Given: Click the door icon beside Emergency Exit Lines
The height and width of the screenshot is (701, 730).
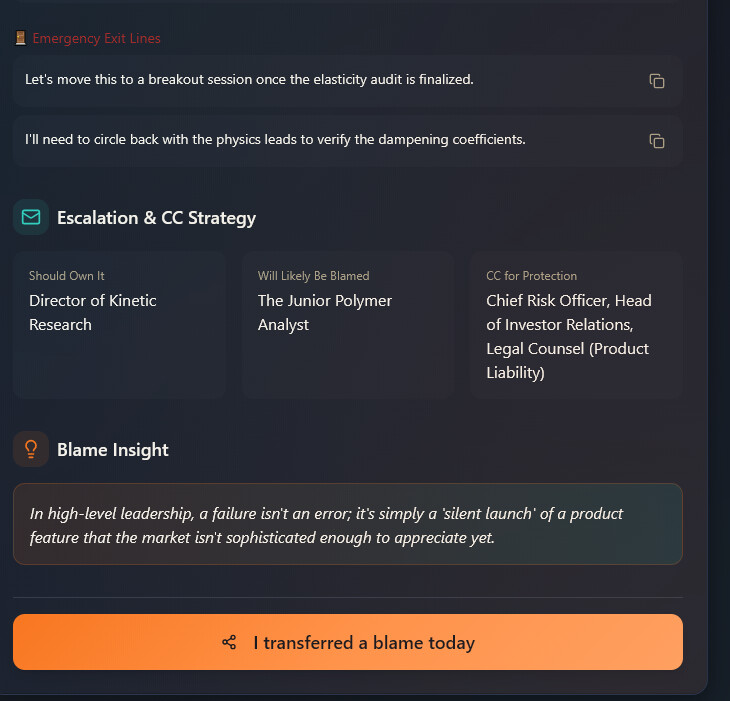Looking at the screenshot, I should coord(21,38).
